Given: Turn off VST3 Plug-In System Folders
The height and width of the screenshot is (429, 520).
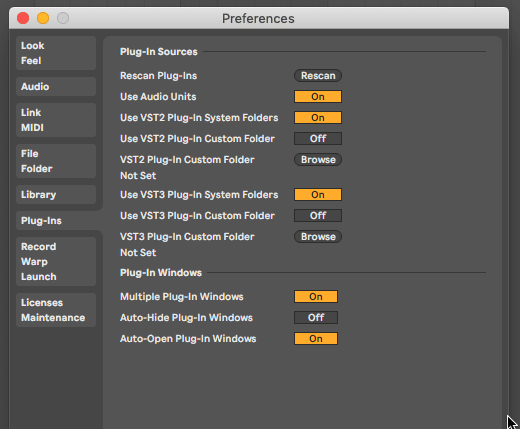Looking at the screenshot, I should point(318,195).
